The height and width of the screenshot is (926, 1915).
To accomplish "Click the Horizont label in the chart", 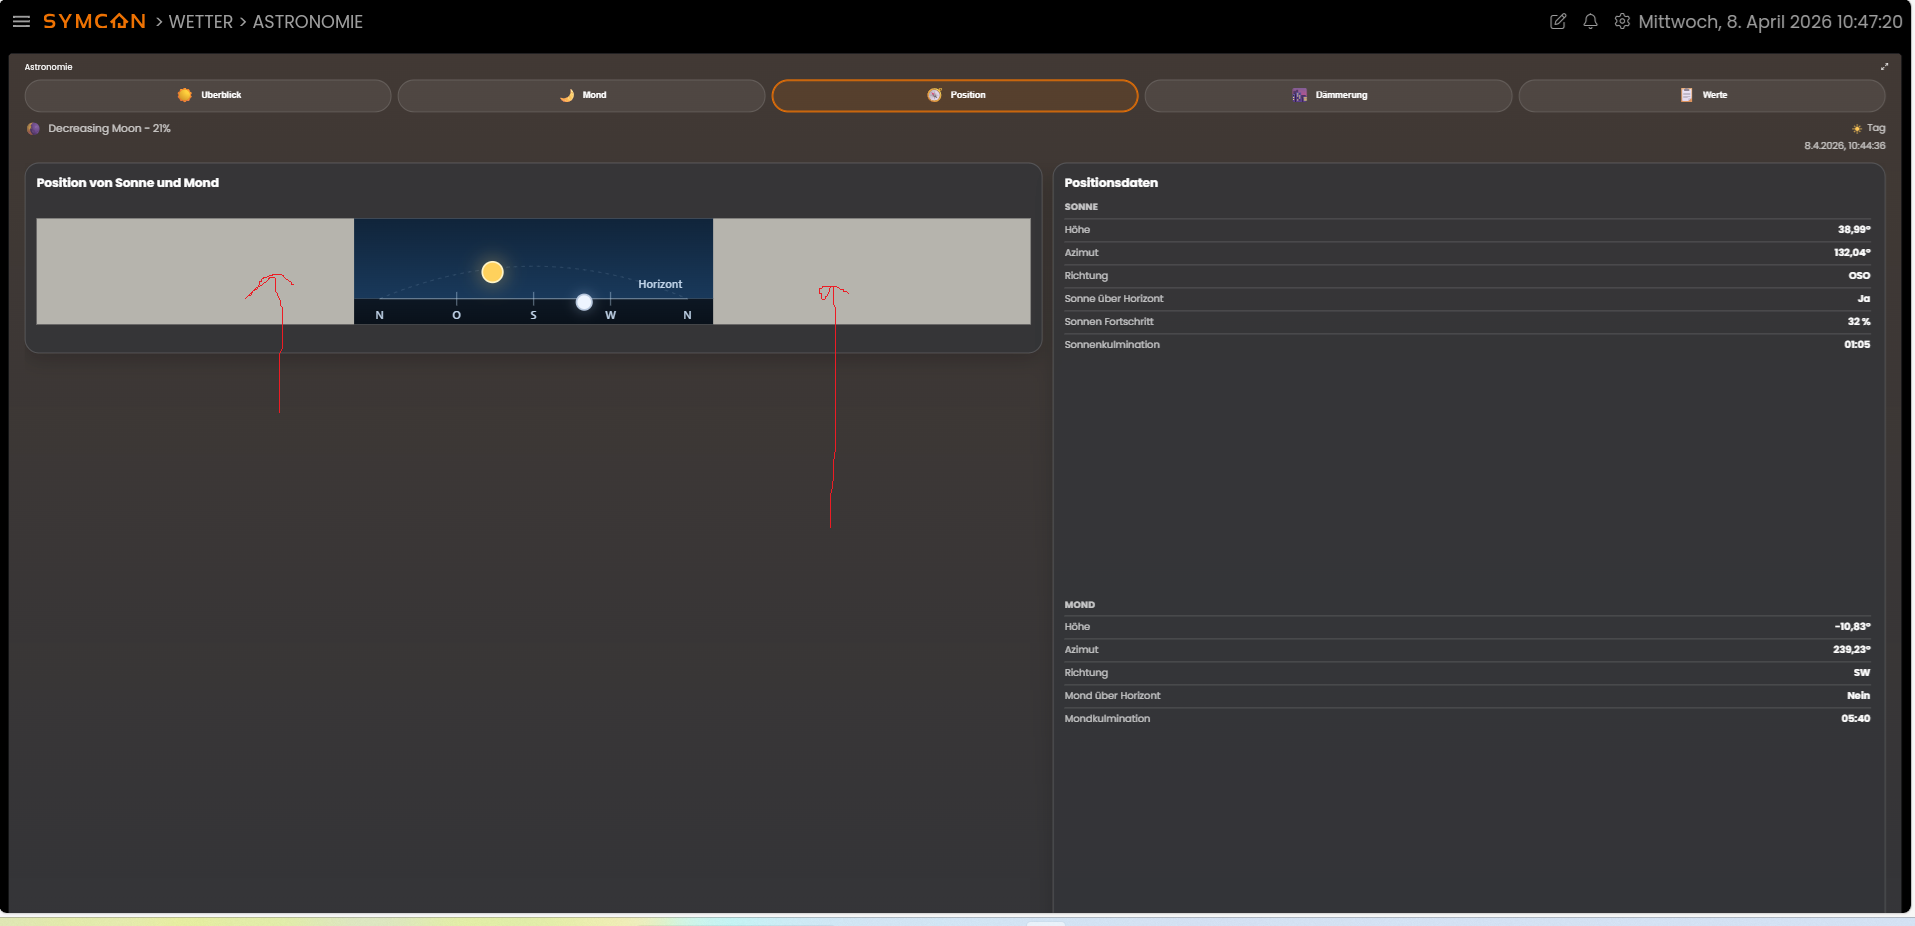I will point(660,284).
